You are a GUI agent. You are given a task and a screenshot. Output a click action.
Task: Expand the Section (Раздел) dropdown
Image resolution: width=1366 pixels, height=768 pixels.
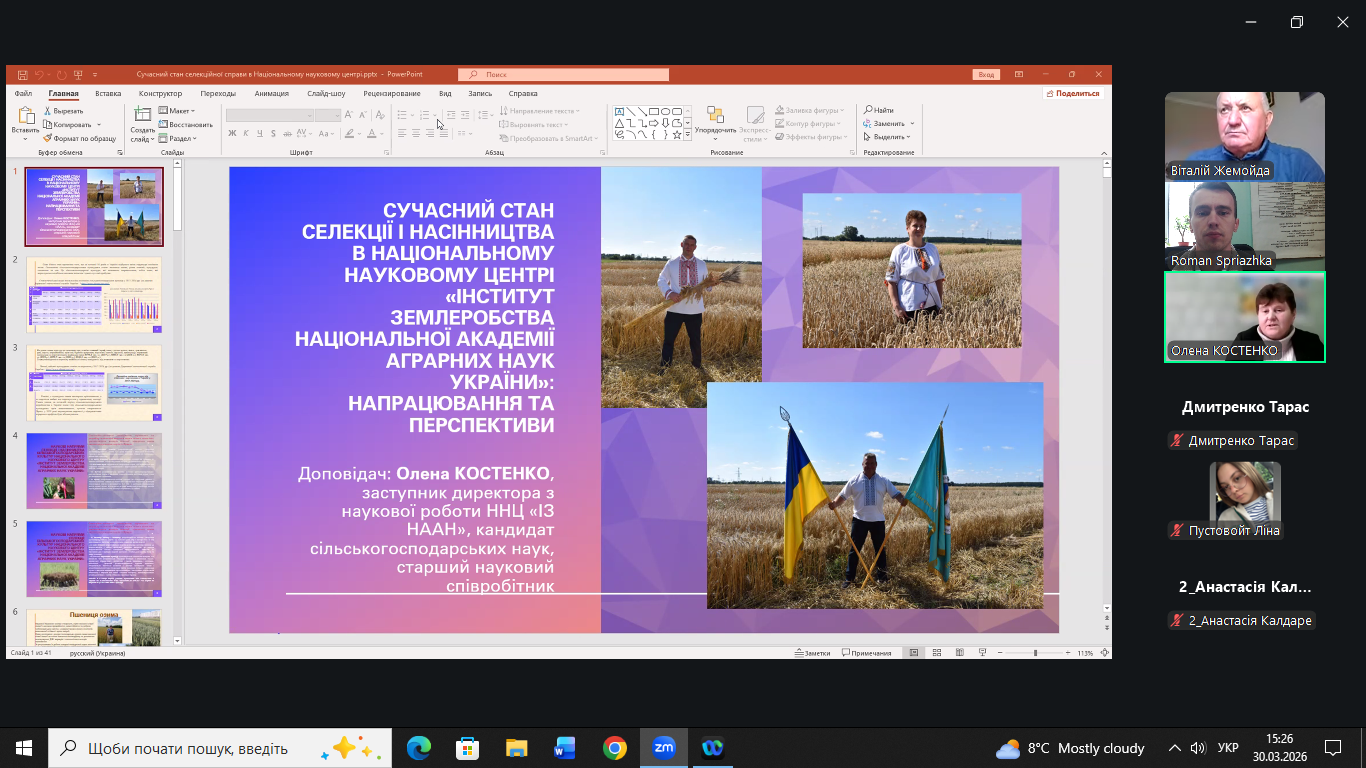181,139
